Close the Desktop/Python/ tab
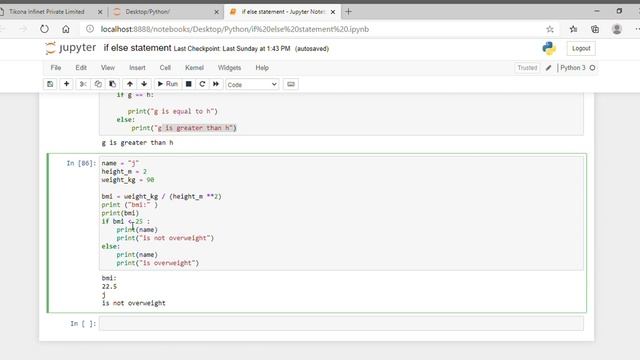 pyautogui.click(x=216, y=12)
